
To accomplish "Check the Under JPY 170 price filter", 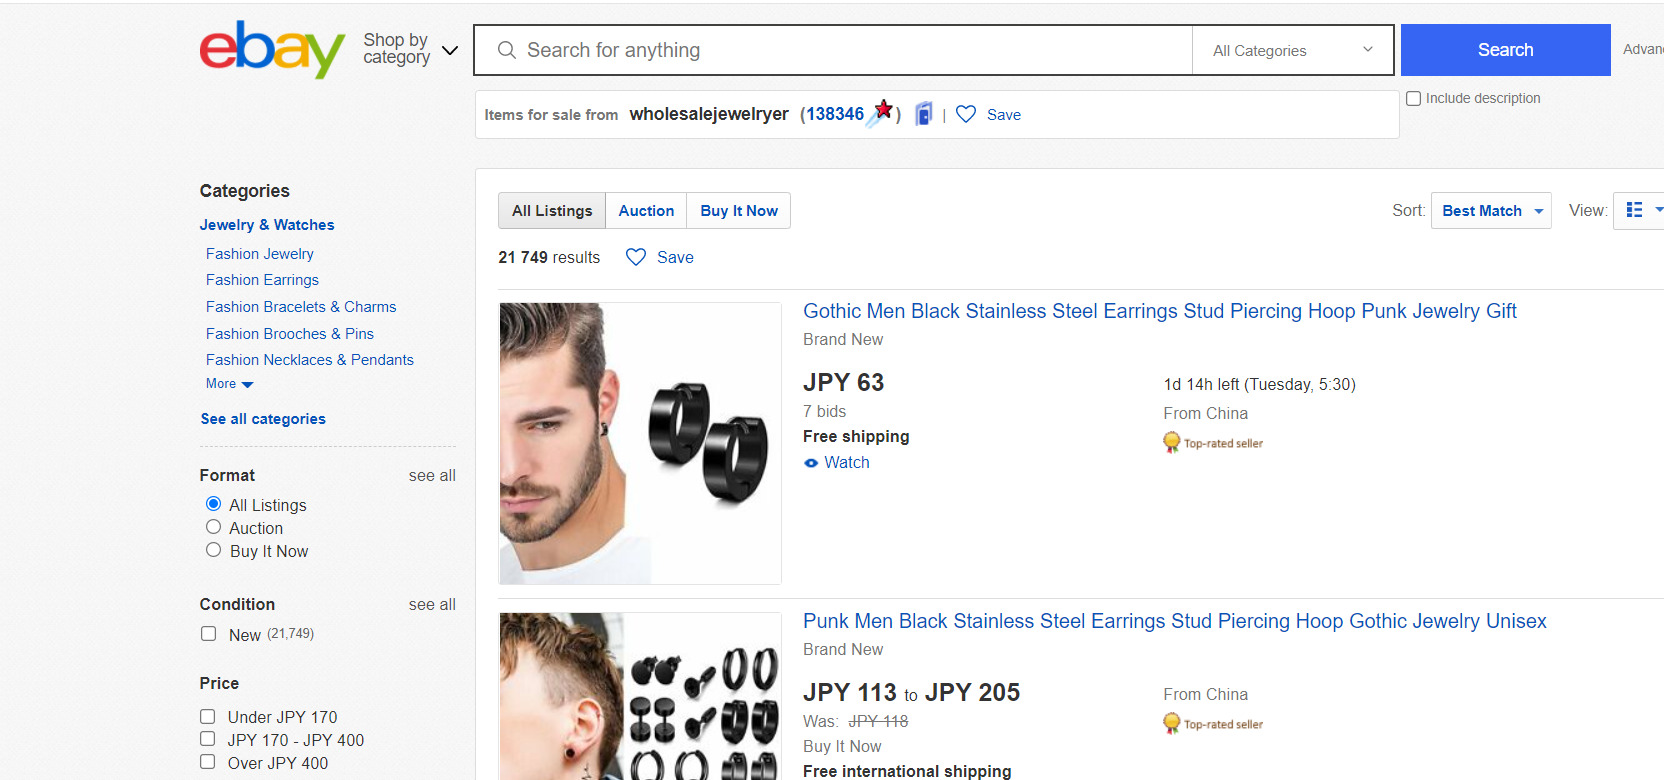I will [x=208, y=716].
